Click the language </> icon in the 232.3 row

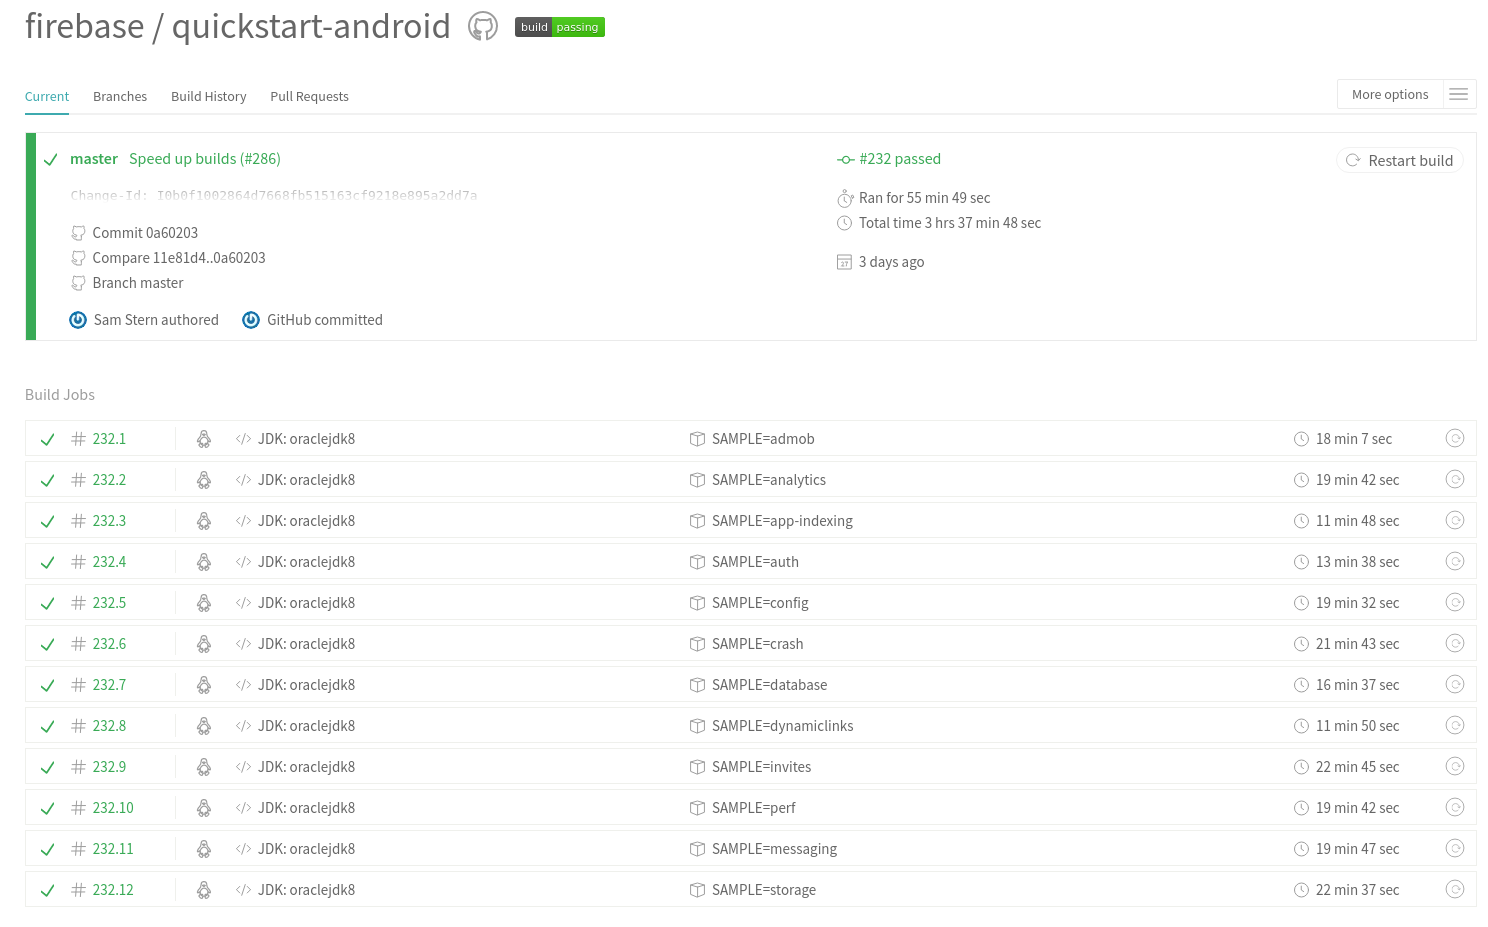point(243,520)
